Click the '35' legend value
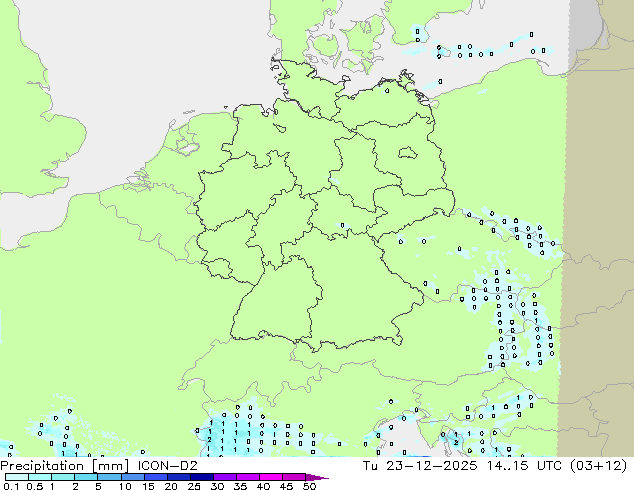The width and height of the screenshot is (634, 490). 240,486
